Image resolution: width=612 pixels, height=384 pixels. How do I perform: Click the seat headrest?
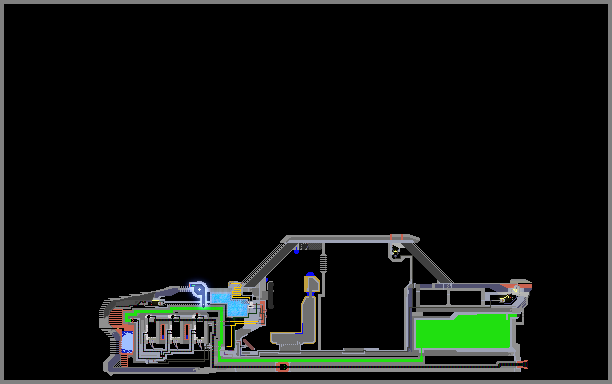point(311,284)
